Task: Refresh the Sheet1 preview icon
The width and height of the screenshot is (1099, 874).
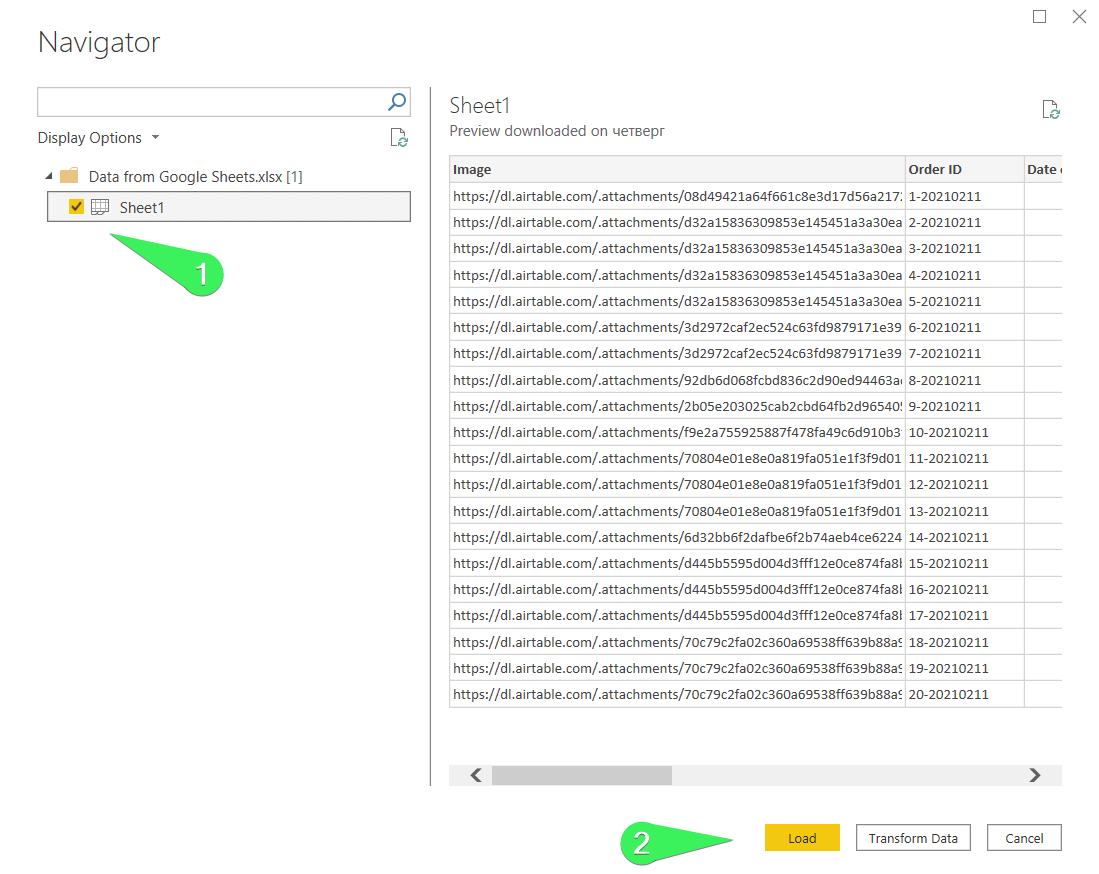Action: [x=1051, y=109]
